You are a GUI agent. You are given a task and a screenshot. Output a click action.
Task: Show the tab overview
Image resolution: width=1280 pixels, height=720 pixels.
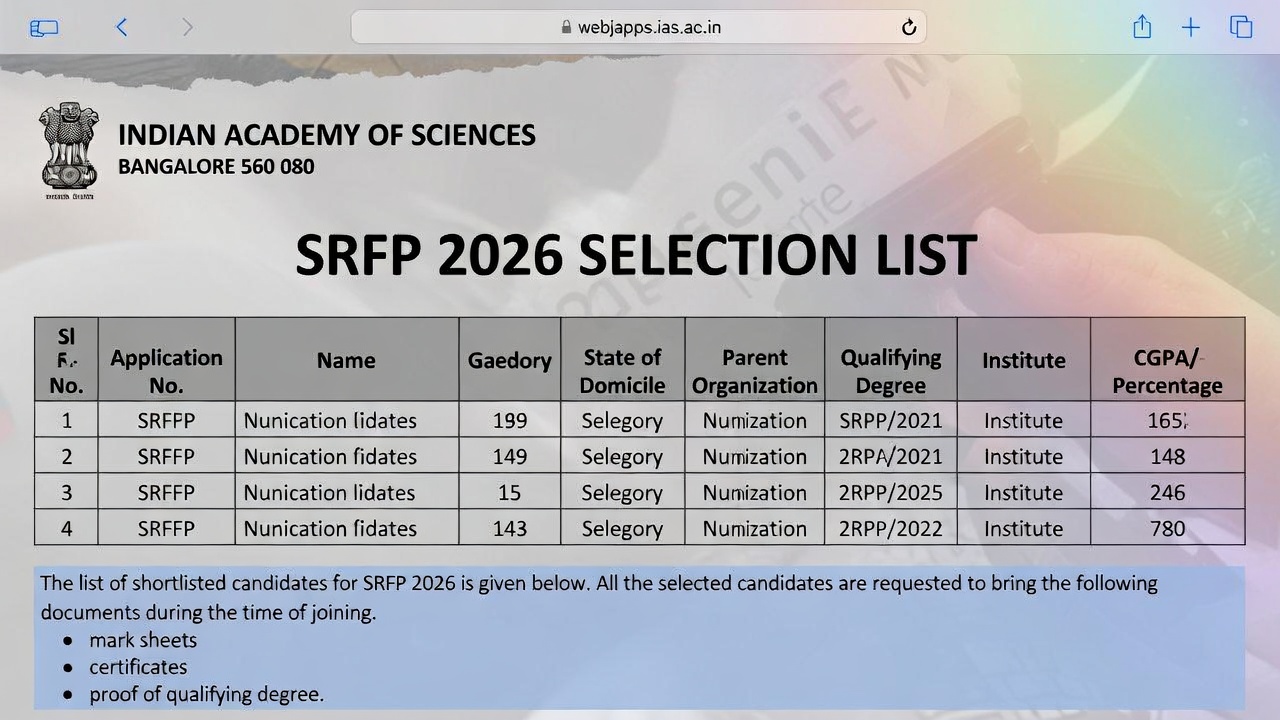[1241, 28]
